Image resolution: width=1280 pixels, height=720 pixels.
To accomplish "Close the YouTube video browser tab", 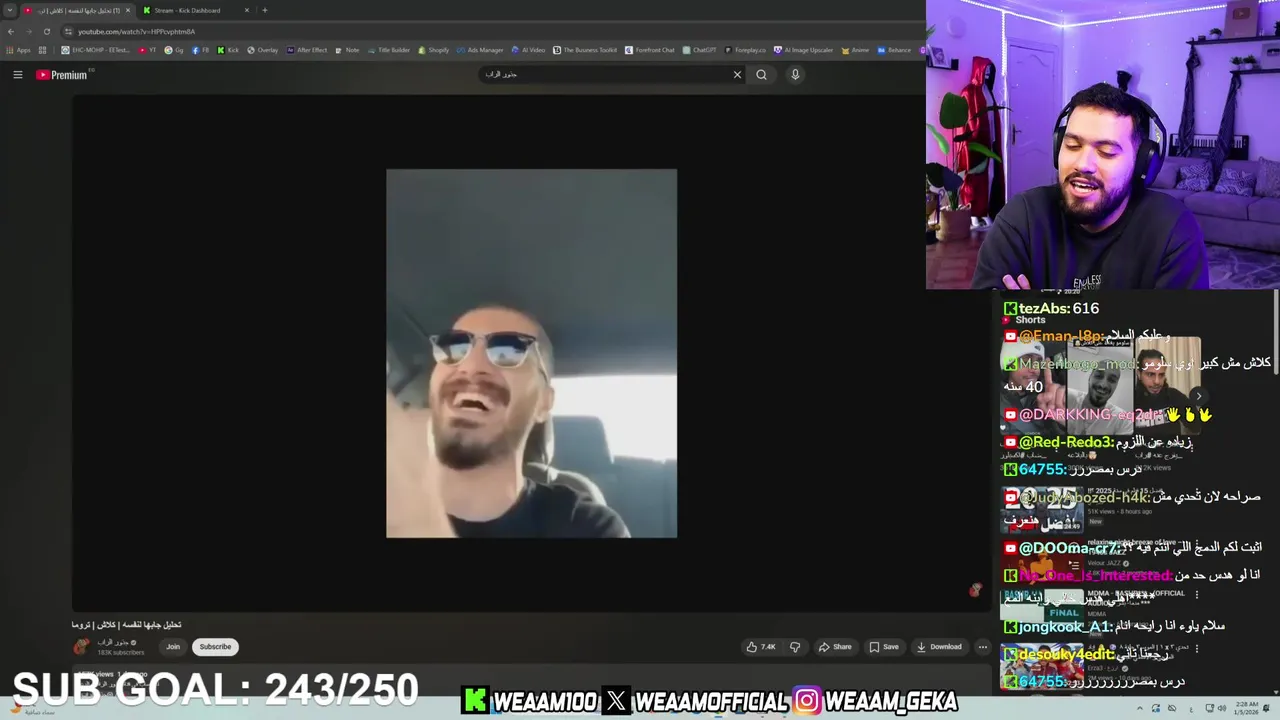I will click(x=127, y=10).
